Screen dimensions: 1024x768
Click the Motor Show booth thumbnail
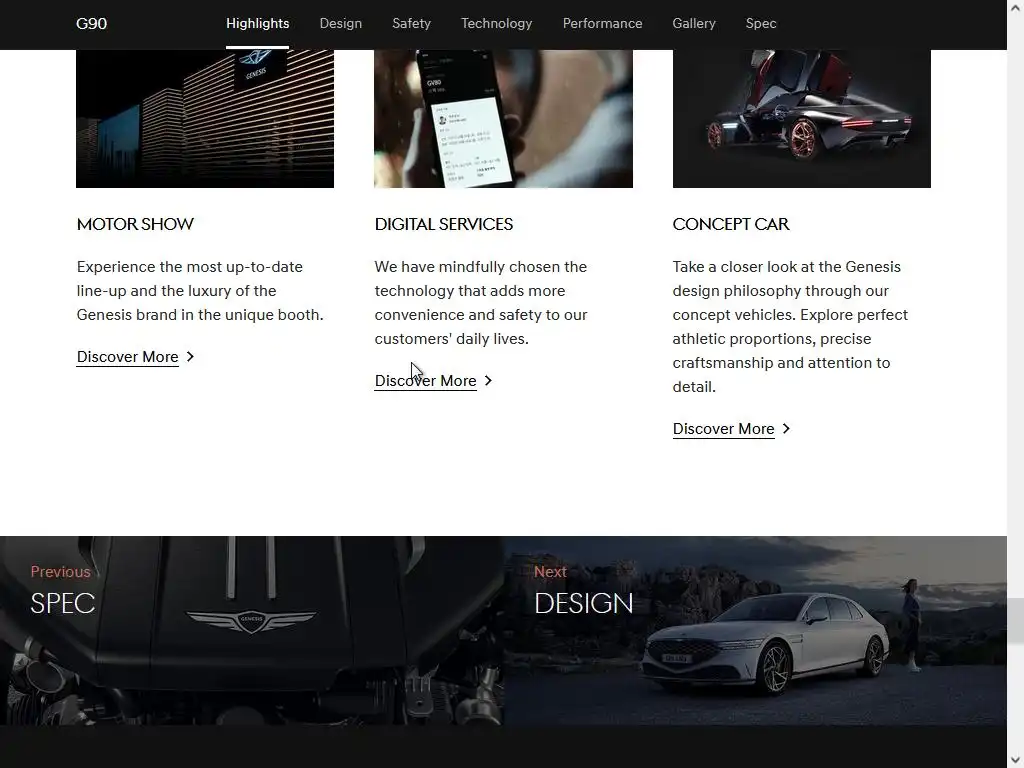(205, 119)
